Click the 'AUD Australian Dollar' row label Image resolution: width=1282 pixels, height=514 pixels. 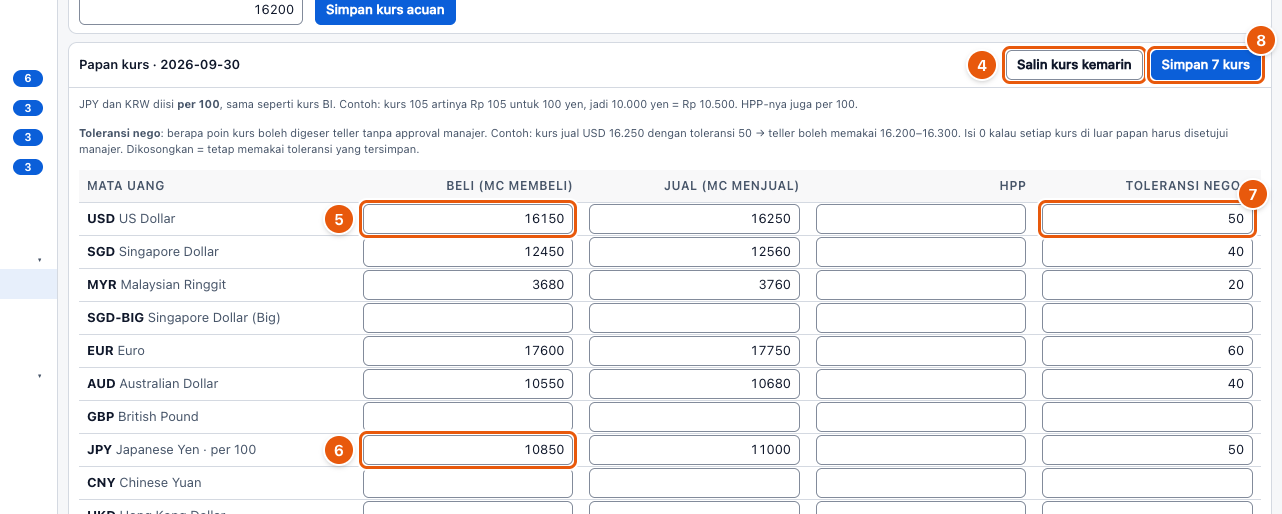click(x=152, y=384)
